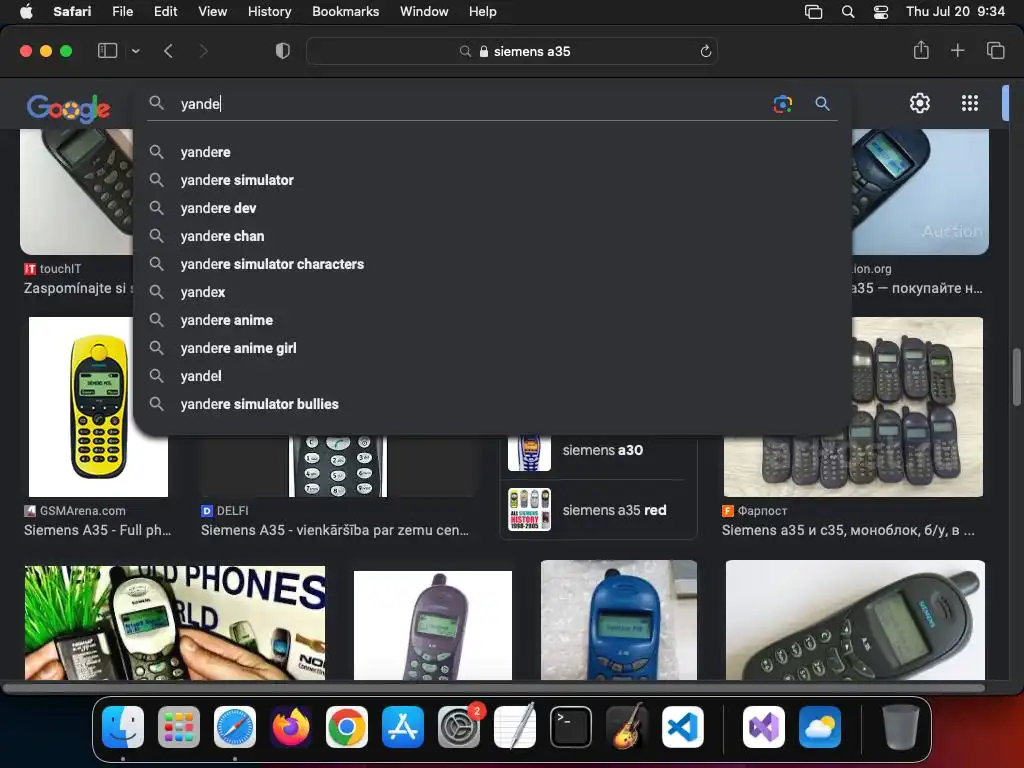The height and width of the screenshot is (768, 1024).
Task: Open Spotlight search in menu bar
Action: pos(848,12)
